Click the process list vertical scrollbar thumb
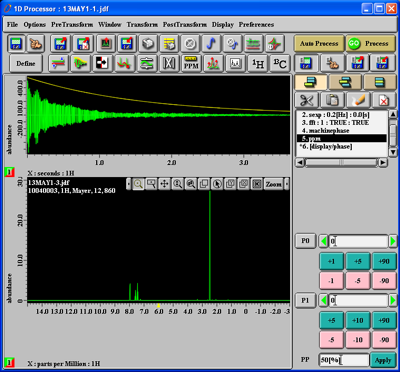Image resolution: width=400 pixels, height=372 pixels. (x=393, y=135)
